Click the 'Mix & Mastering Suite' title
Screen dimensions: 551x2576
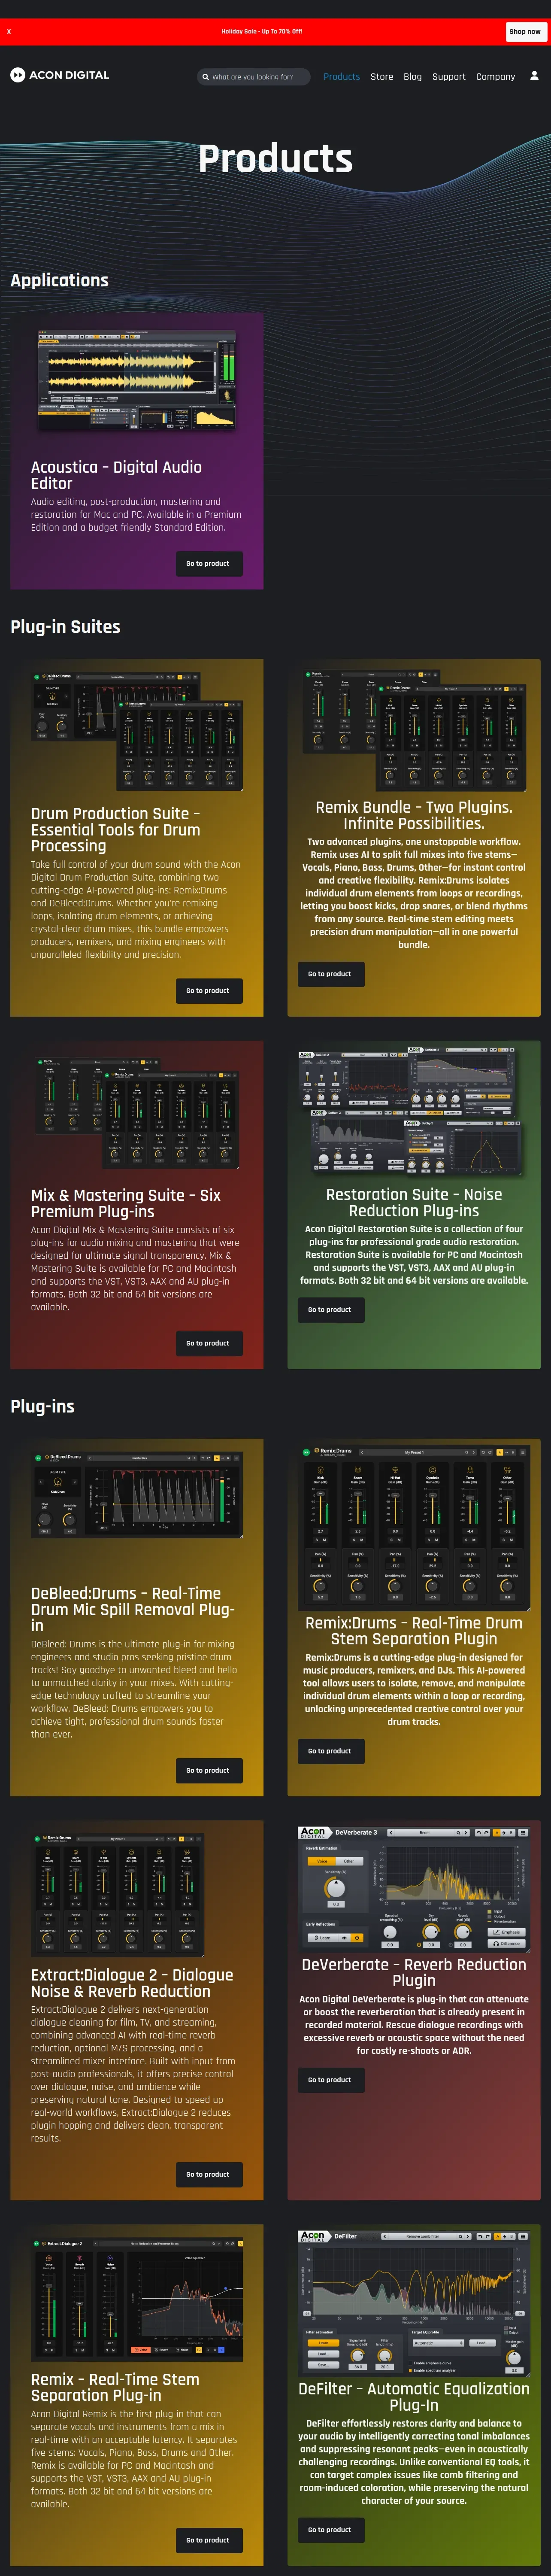click(126, 1203)
